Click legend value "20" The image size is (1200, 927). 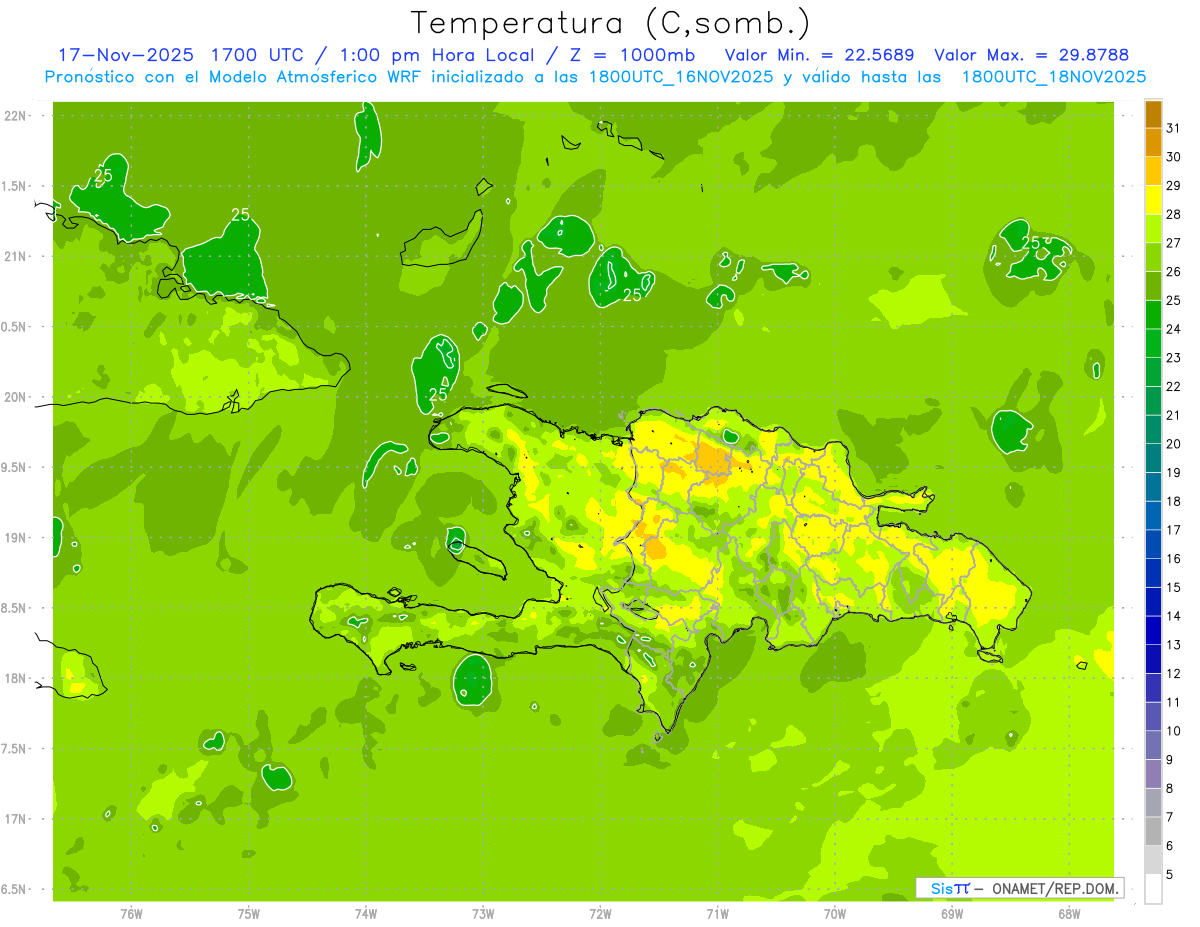[1174, 443]
